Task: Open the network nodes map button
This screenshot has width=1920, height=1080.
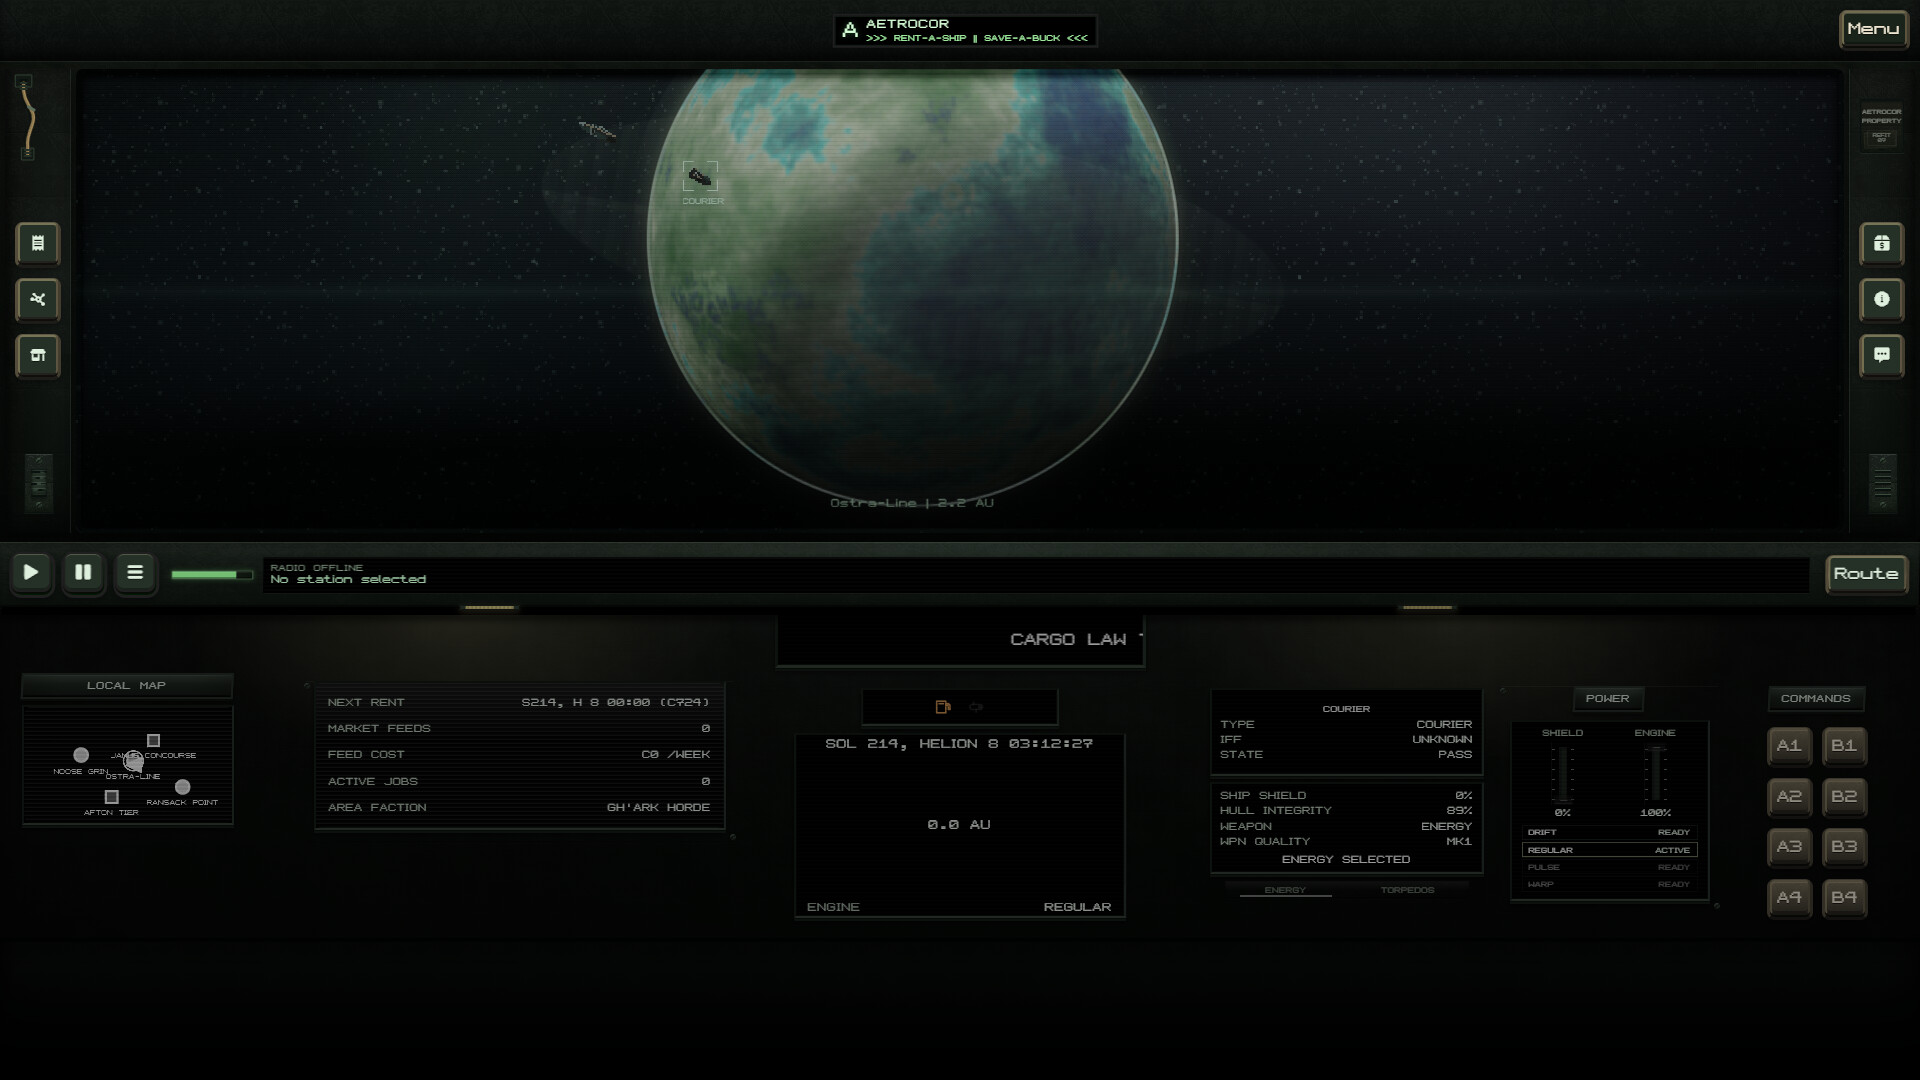Action: pos(37,299)
